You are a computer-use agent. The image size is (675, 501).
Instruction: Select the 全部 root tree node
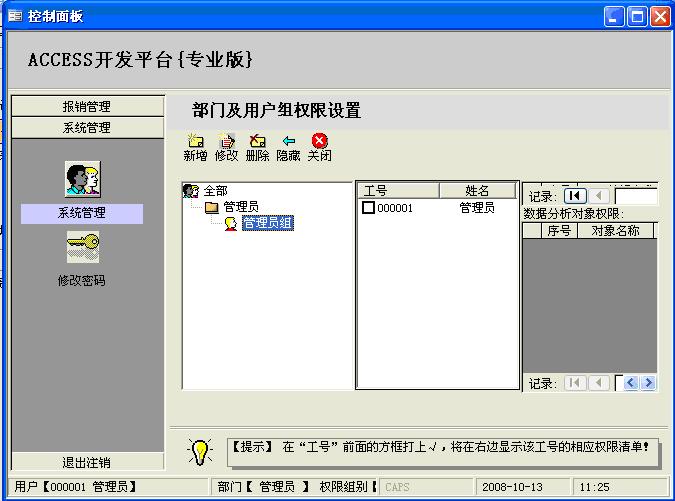(215, 191)
